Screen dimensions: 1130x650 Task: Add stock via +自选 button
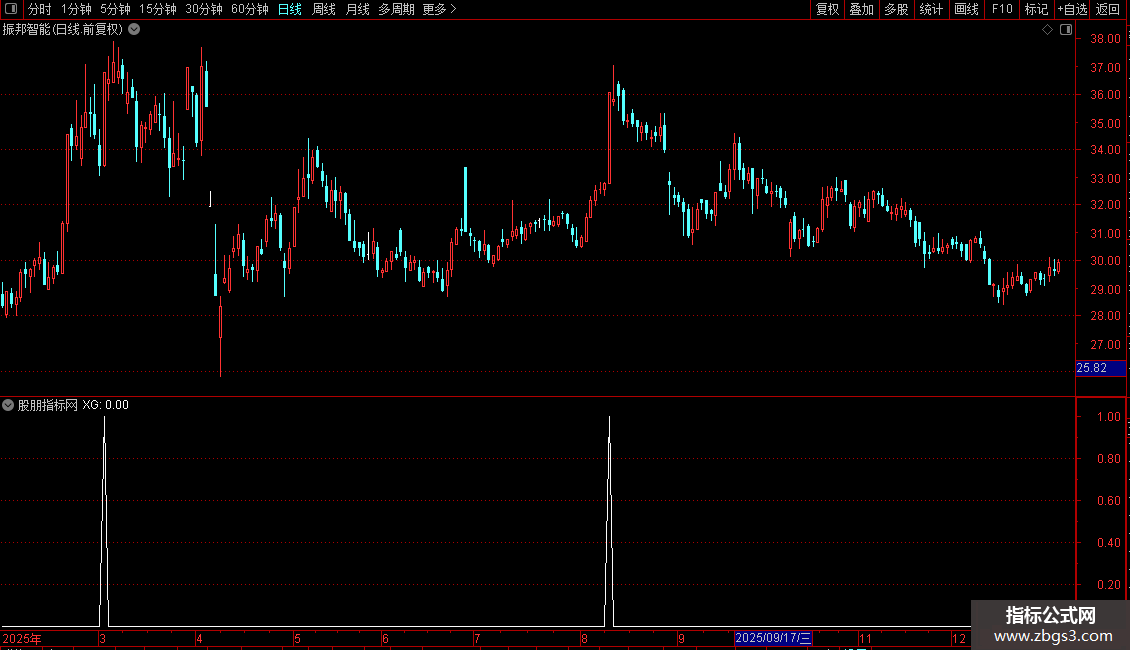point(1072,9)
